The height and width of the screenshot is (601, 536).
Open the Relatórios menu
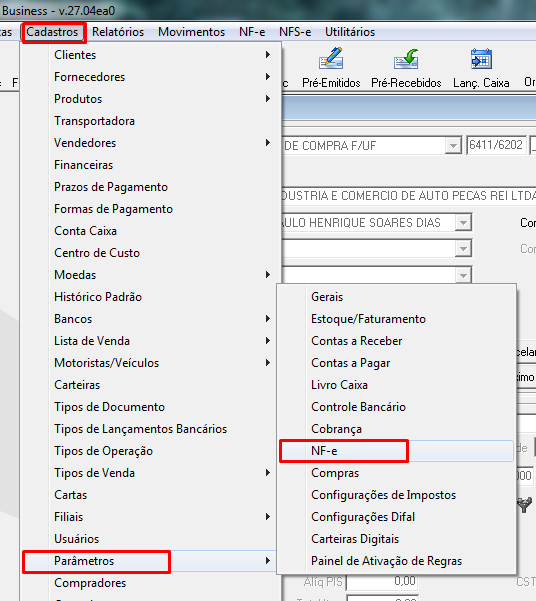click(118, 32)
